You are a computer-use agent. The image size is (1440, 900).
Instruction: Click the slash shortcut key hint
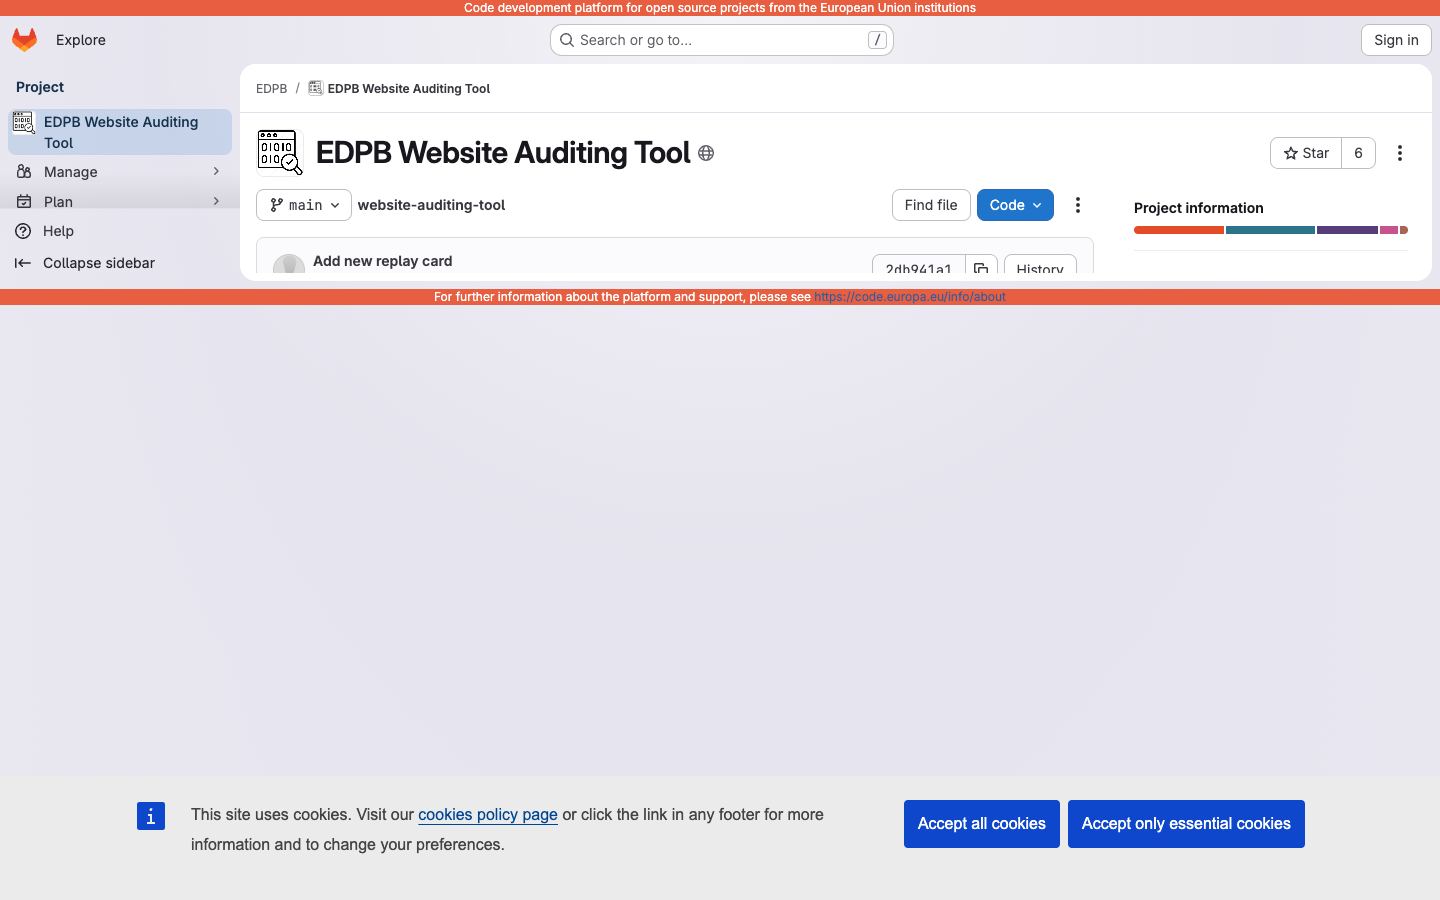click(877, 40)
